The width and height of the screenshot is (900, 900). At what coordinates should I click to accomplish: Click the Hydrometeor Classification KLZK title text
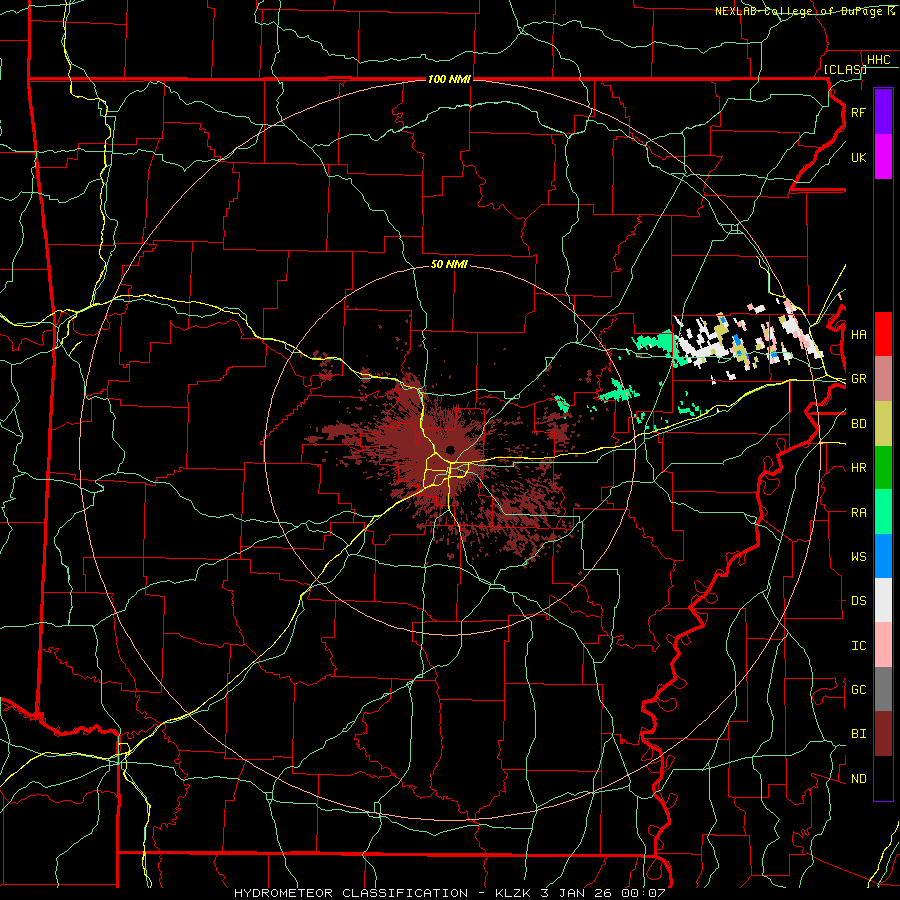tap(450, 893)
